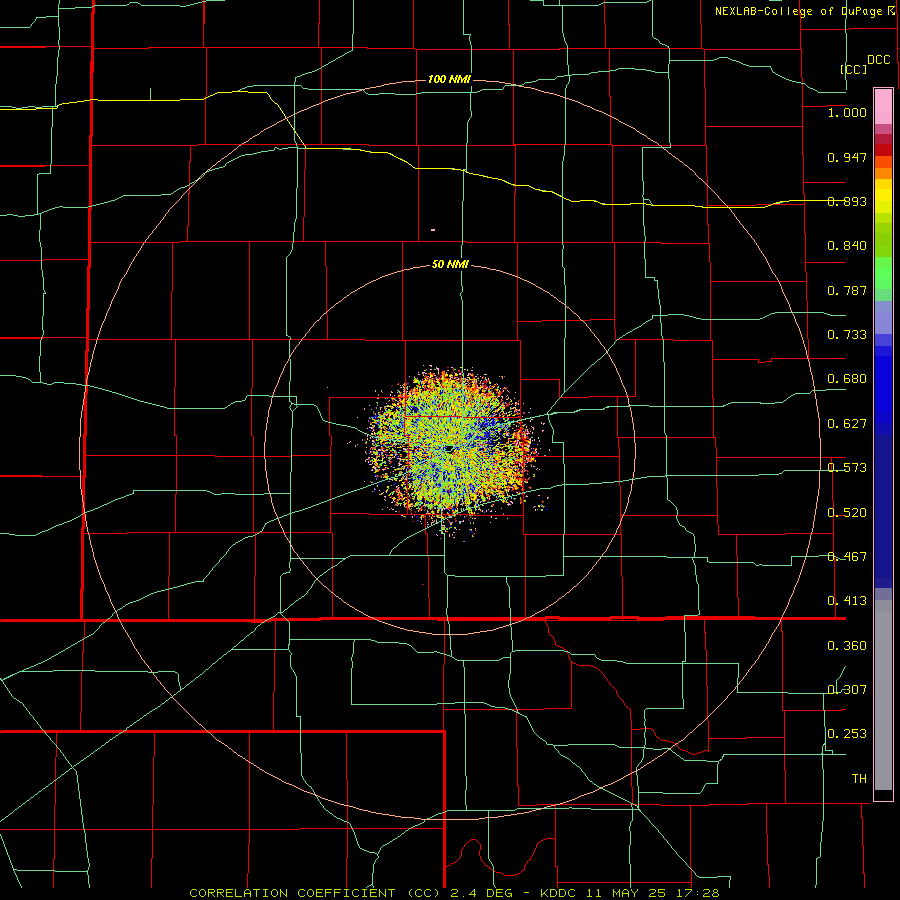Select the 0.627 scale value

pos(847,424)
